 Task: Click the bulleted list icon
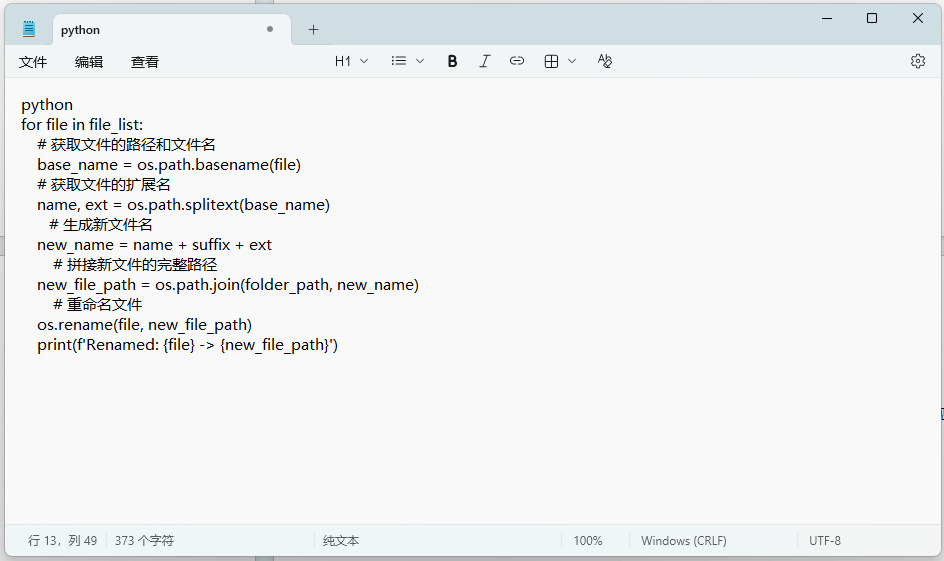tap(399, 61)
